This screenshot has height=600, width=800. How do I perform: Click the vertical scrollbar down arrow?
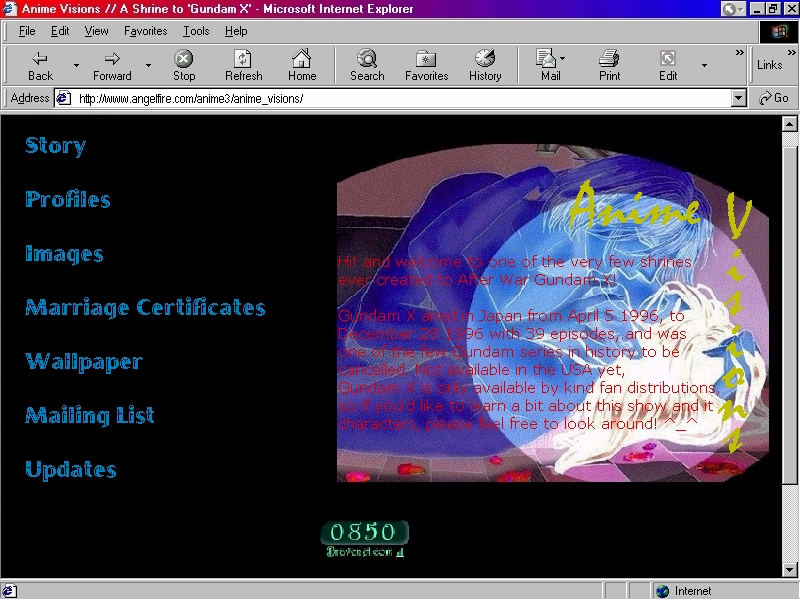point(790,569)
